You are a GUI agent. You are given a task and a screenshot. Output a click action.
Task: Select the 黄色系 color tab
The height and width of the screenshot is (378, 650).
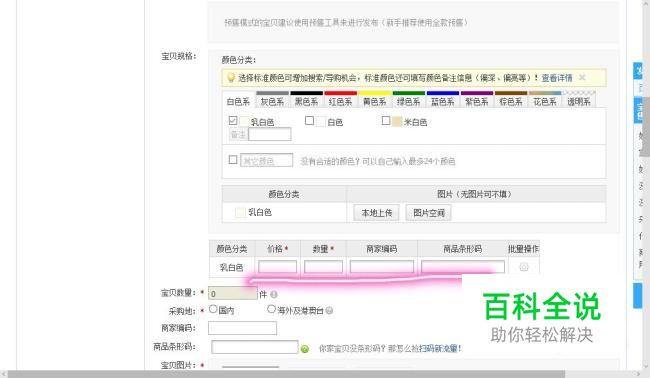point(374,101)
